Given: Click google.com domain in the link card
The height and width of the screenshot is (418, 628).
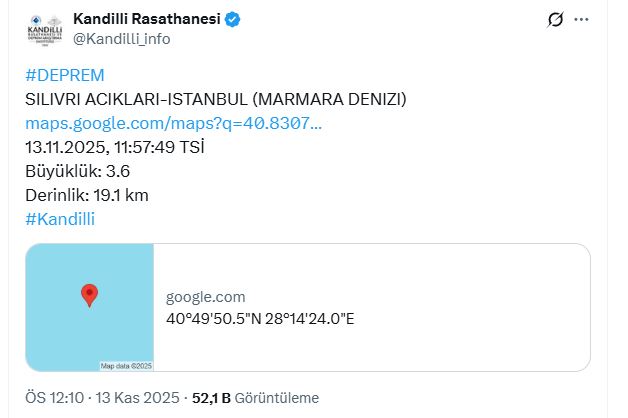Looking at the screenshot, I should click(x=205, y=297).
